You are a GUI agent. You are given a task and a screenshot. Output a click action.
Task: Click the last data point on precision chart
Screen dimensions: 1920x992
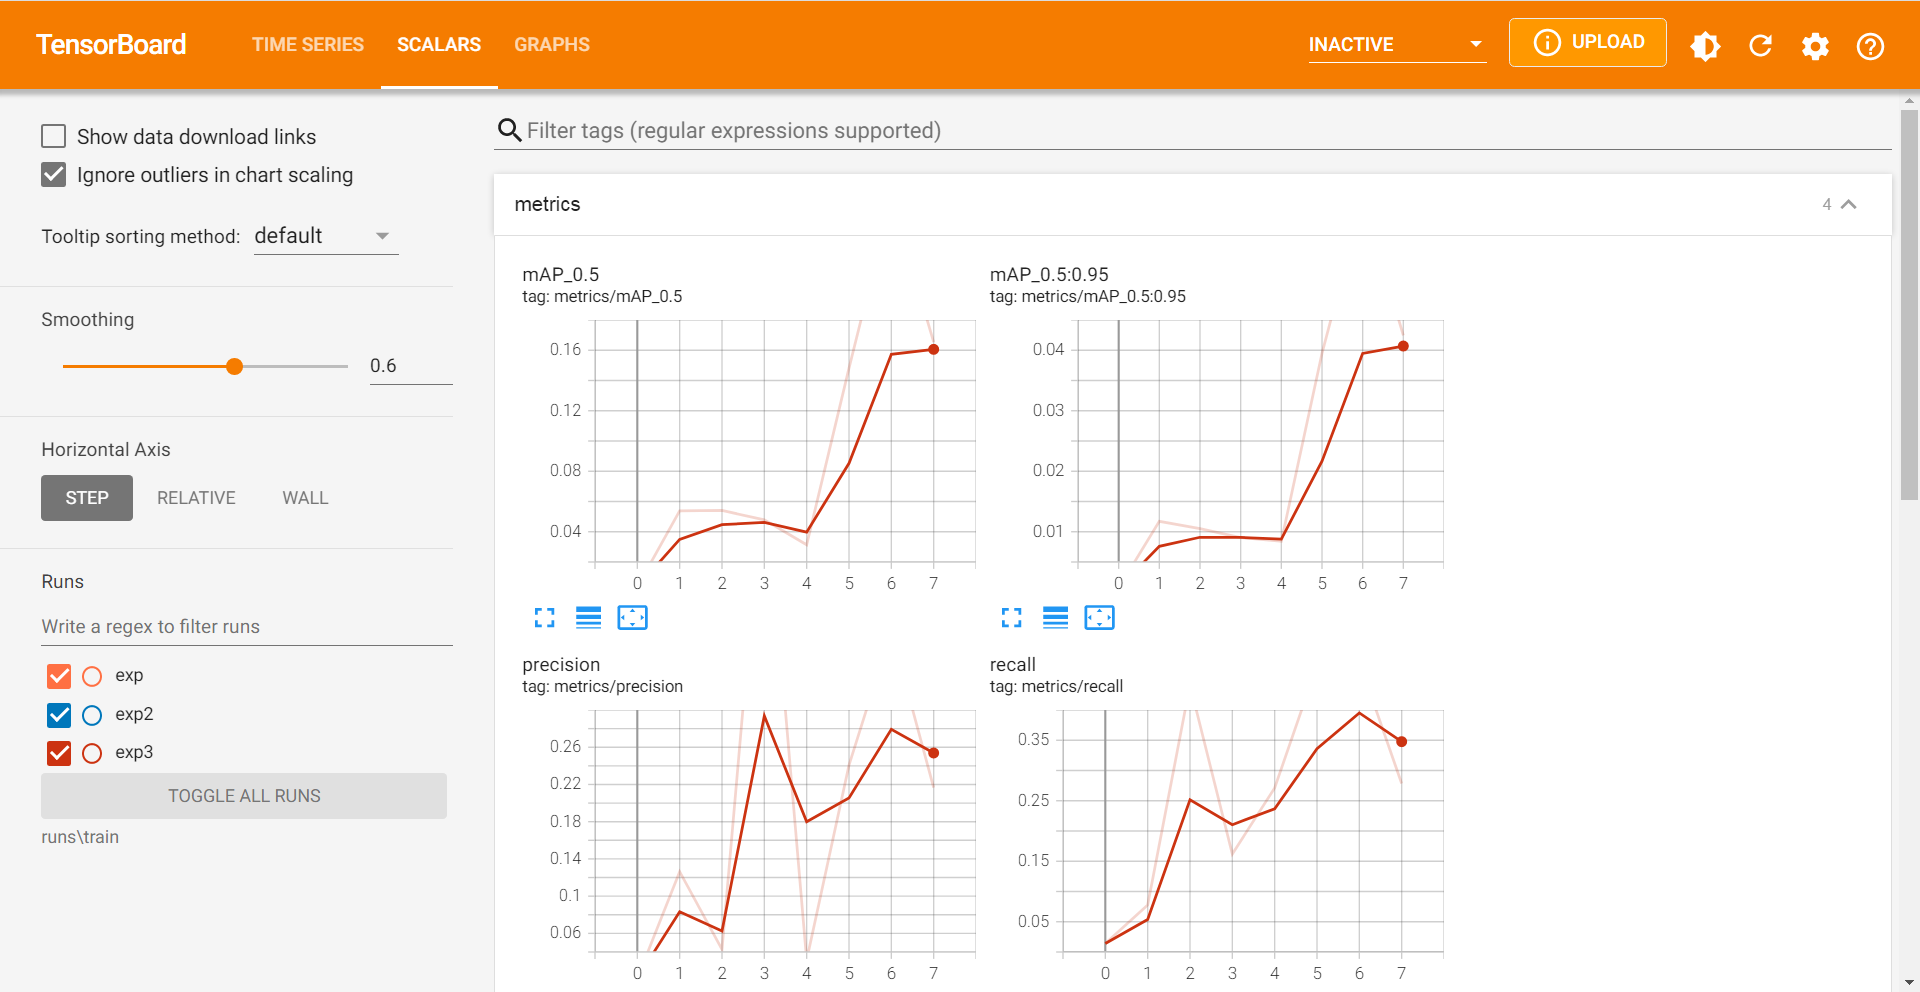click(x=933, y=753)
